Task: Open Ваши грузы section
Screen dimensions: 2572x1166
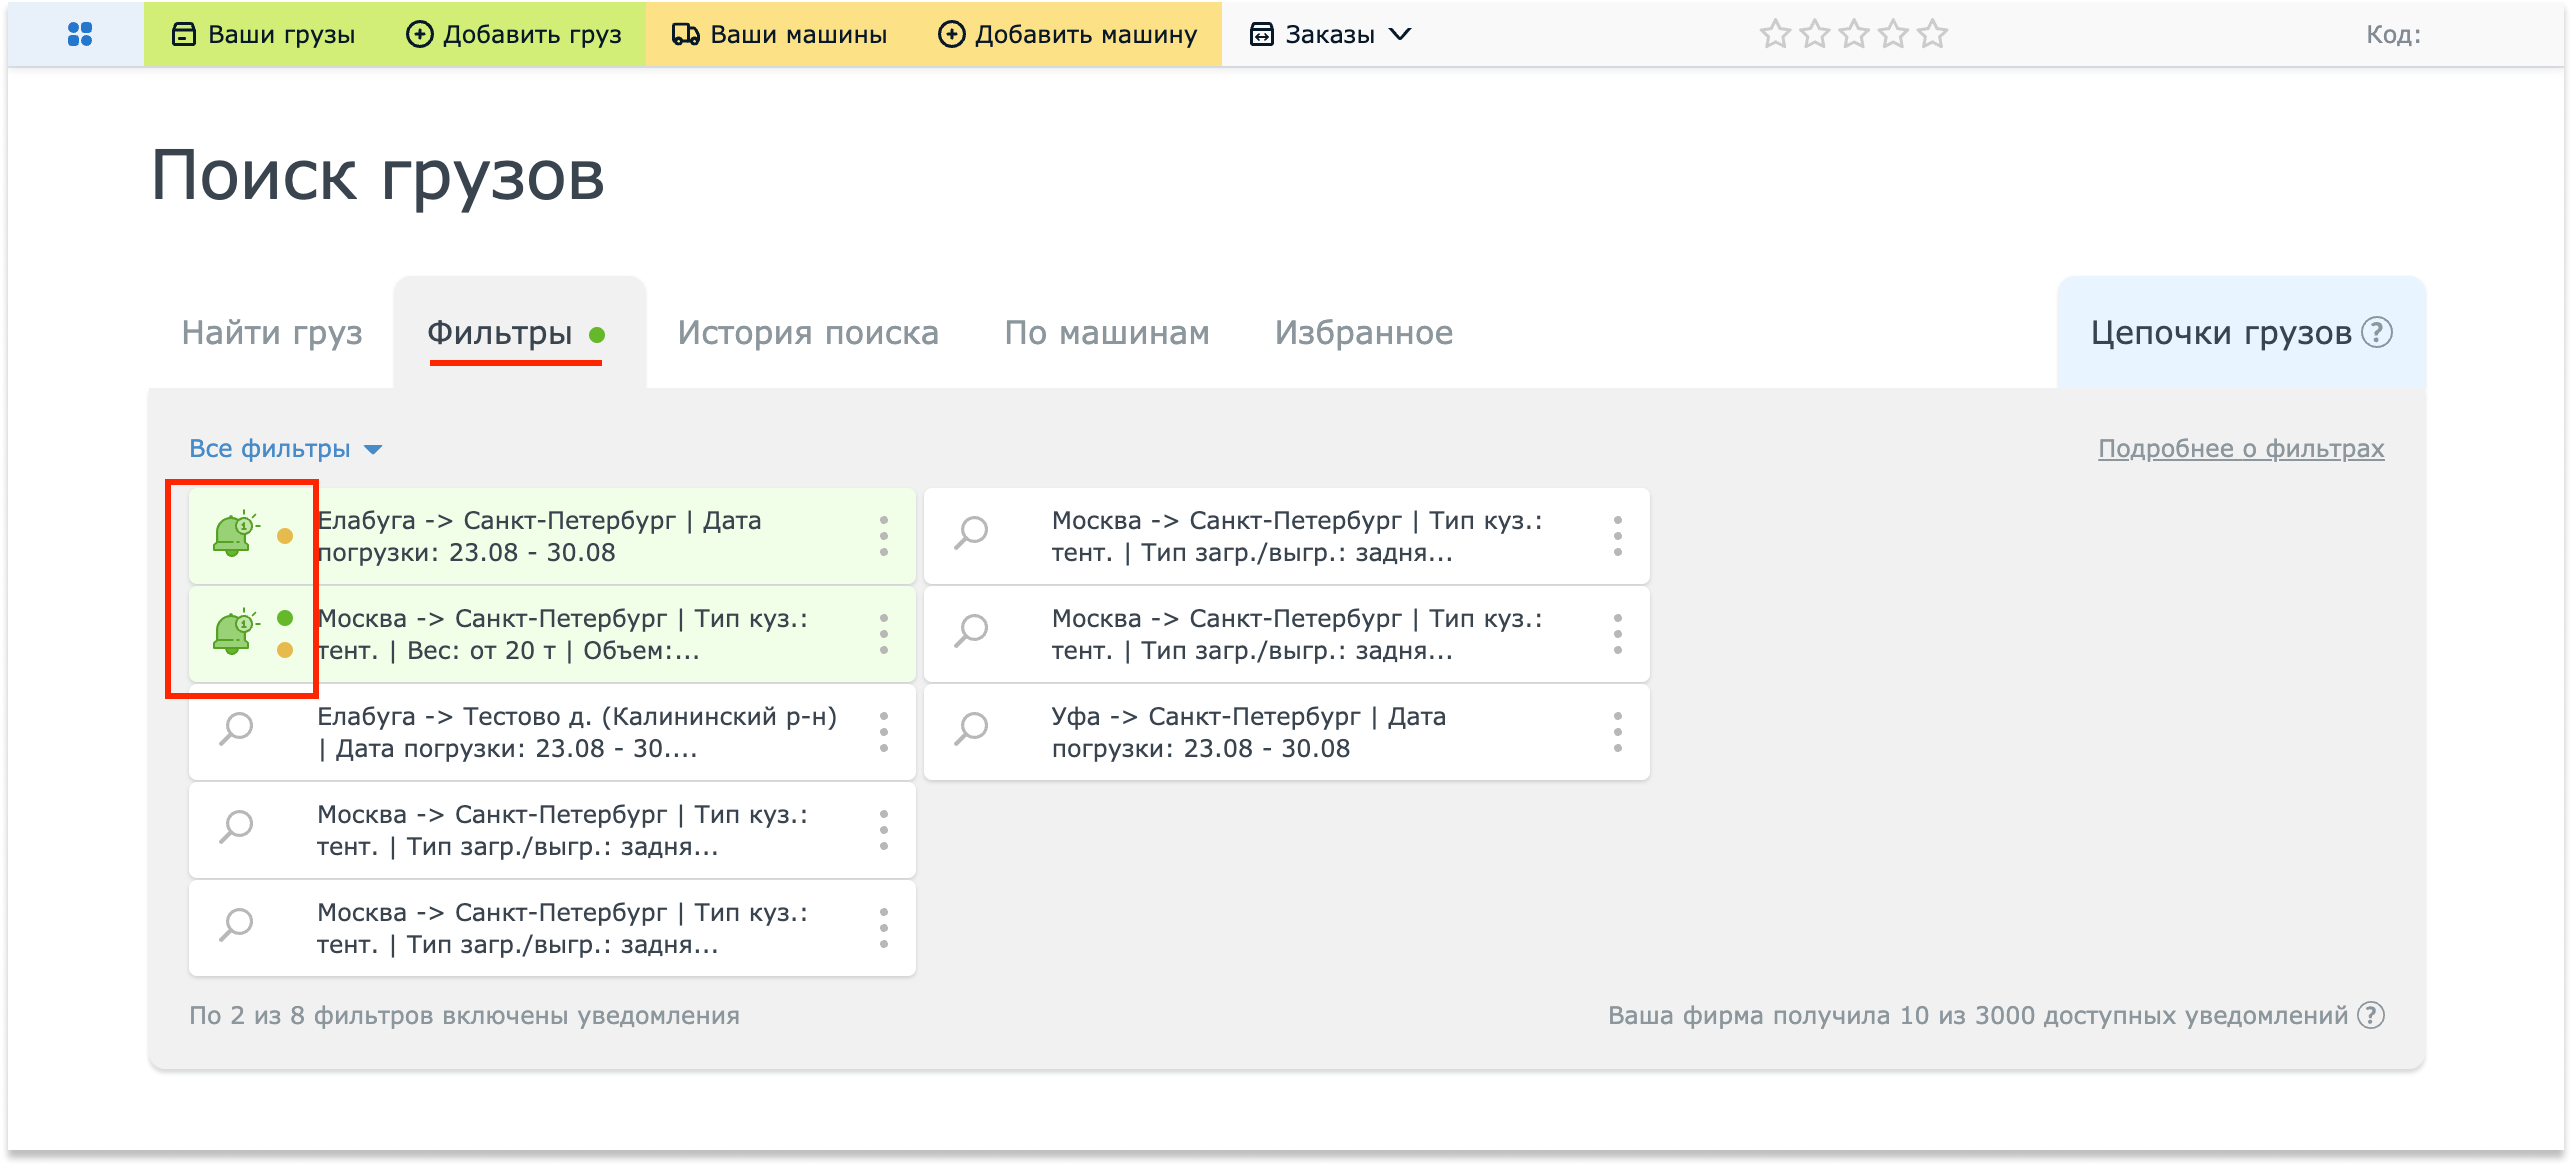Action: coord(263,34)
